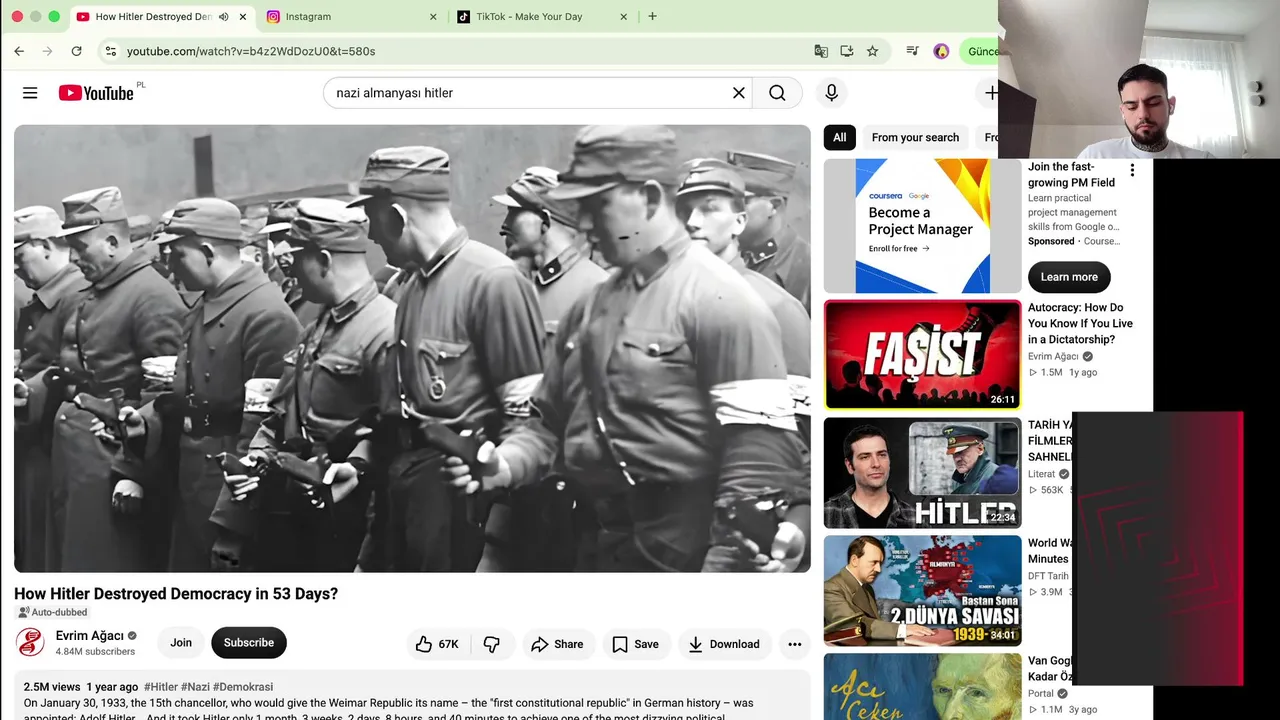Click the Güncelle update button in Chrome

tap(981, 51)
